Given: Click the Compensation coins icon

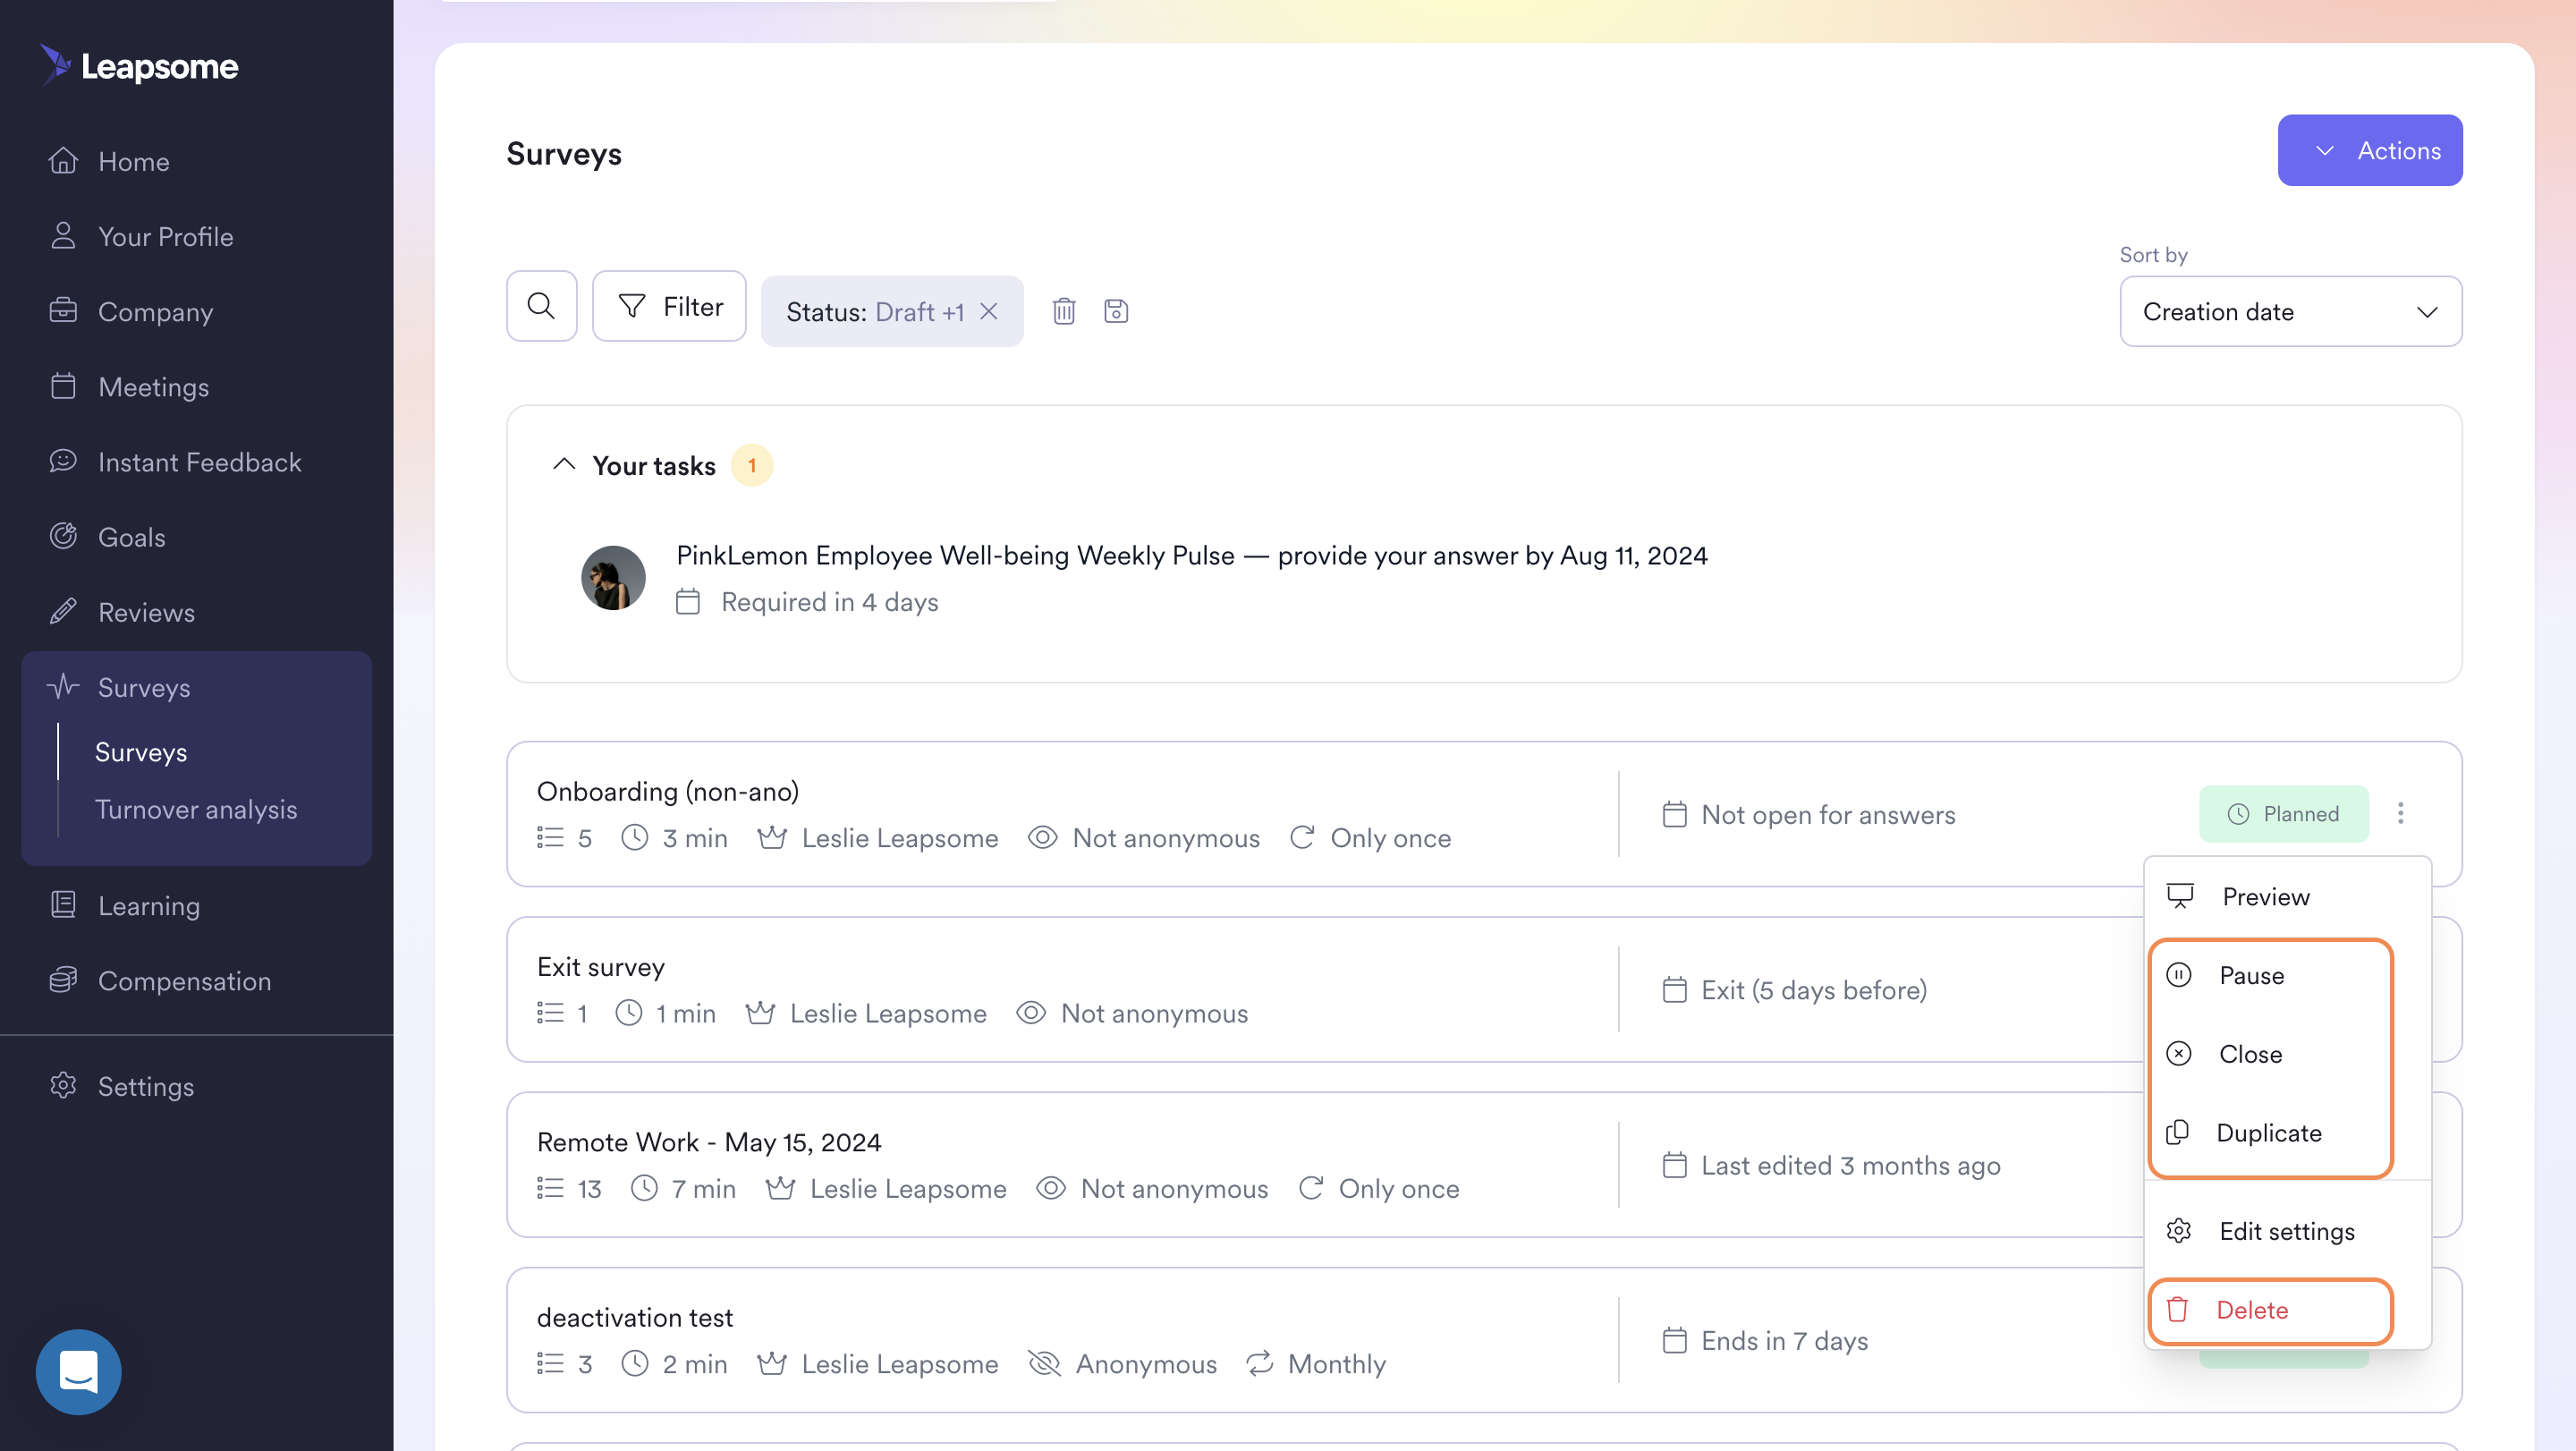Looking at the screenshot, I should point(63,979).
